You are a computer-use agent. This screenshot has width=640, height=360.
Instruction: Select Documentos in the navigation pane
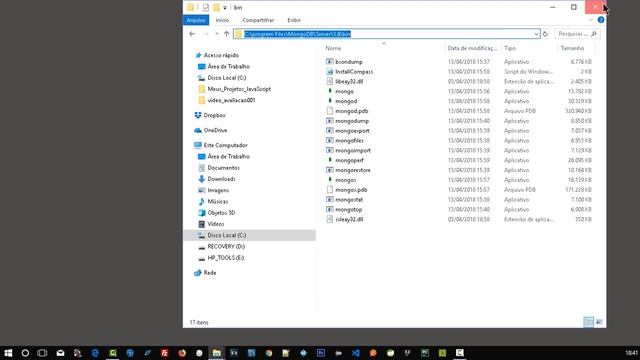point(224,168)
